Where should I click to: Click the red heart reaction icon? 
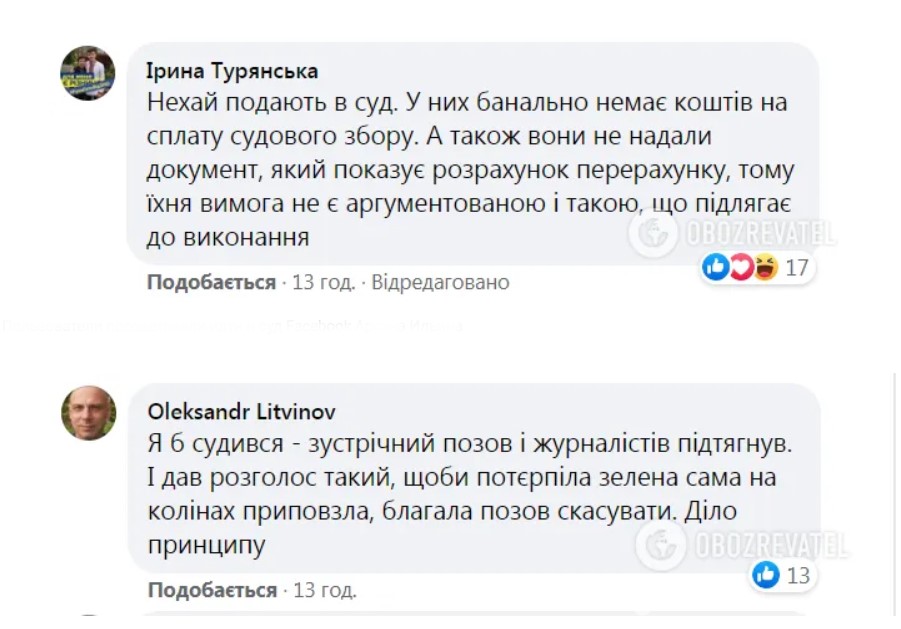tap(741, 267)
